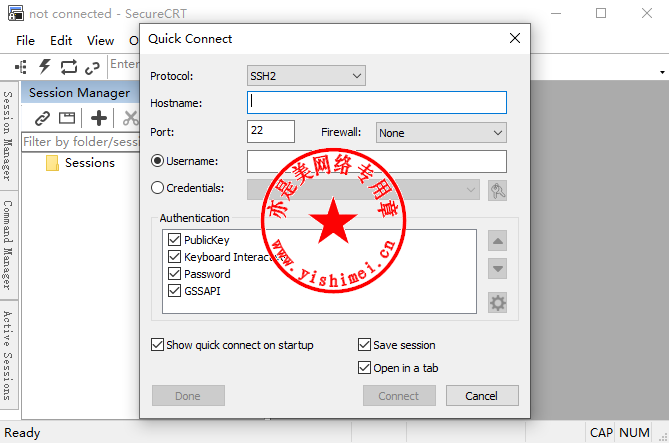Open the Edit menu
This screenshot has height=443, width=669.
coord(61,41)
